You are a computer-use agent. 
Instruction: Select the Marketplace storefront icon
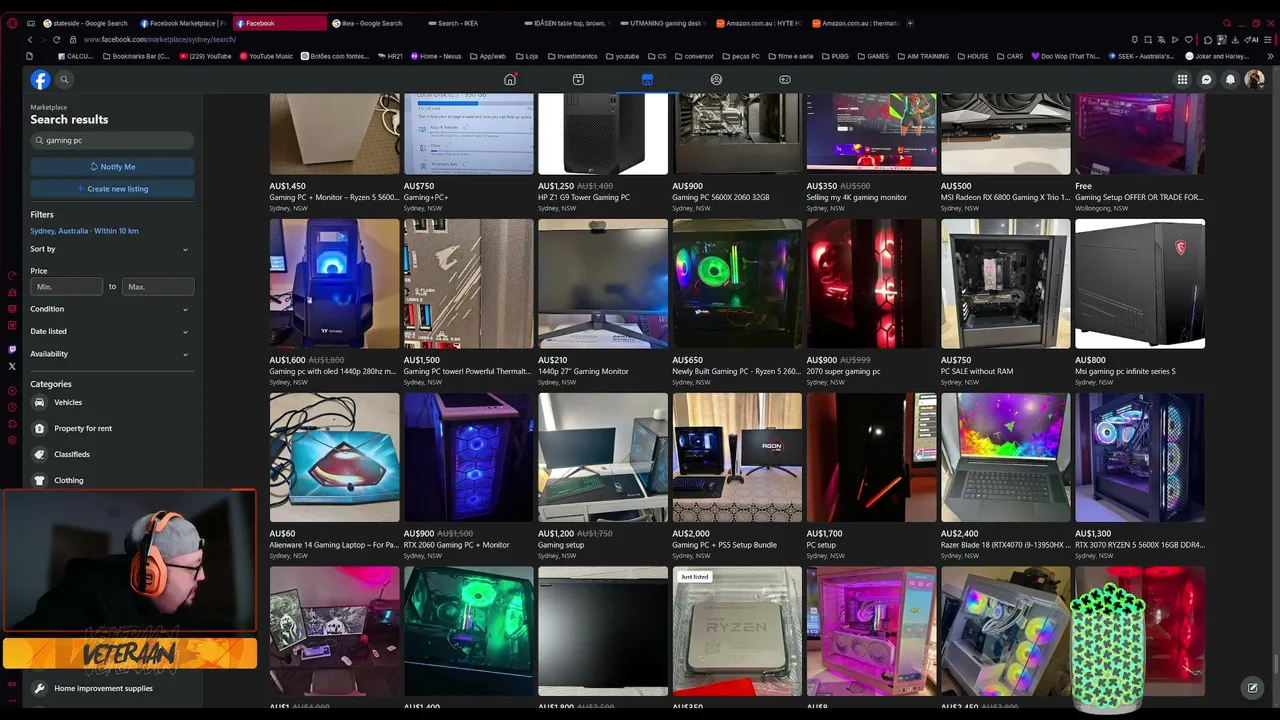647,80
